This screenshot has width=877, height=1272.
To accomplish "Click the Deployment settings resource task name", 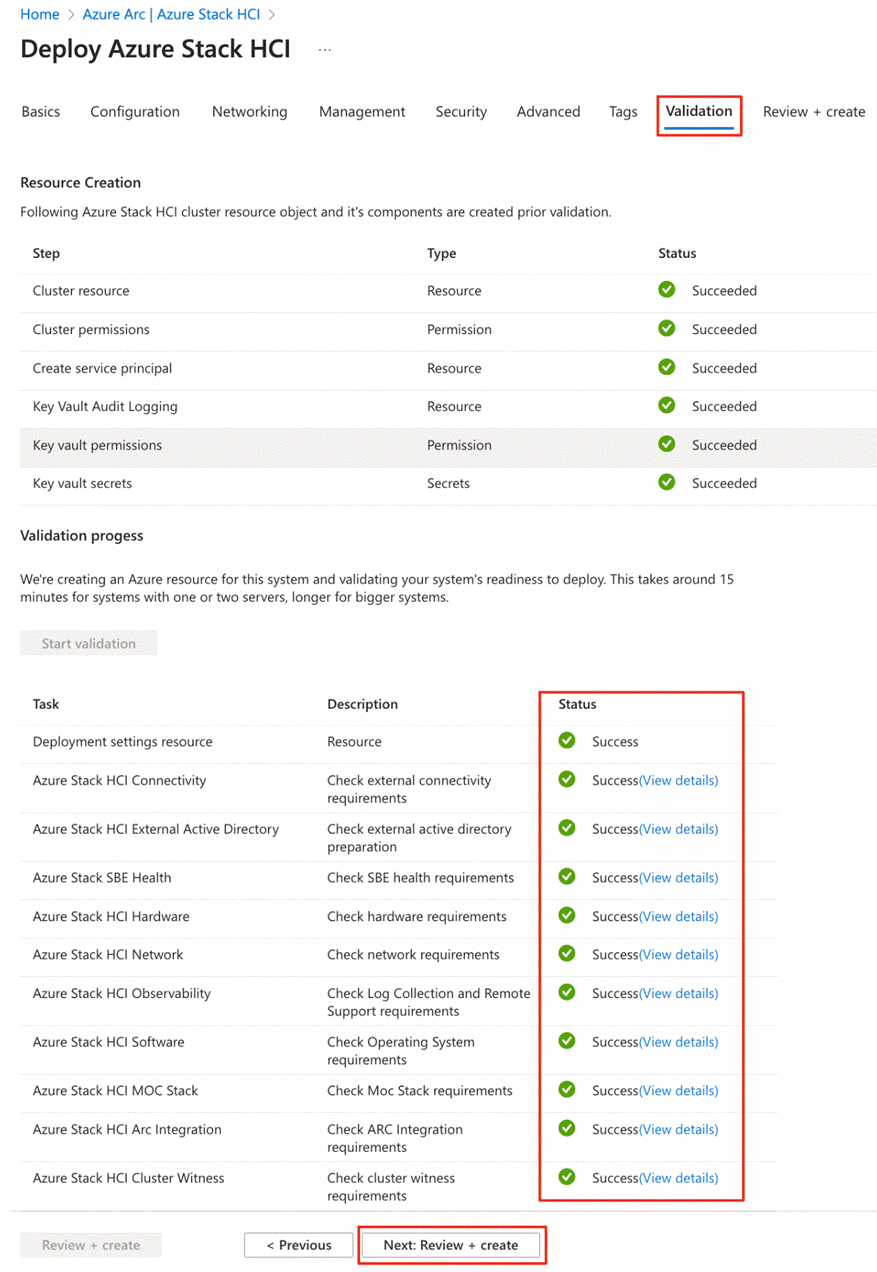I will point(122,742).
